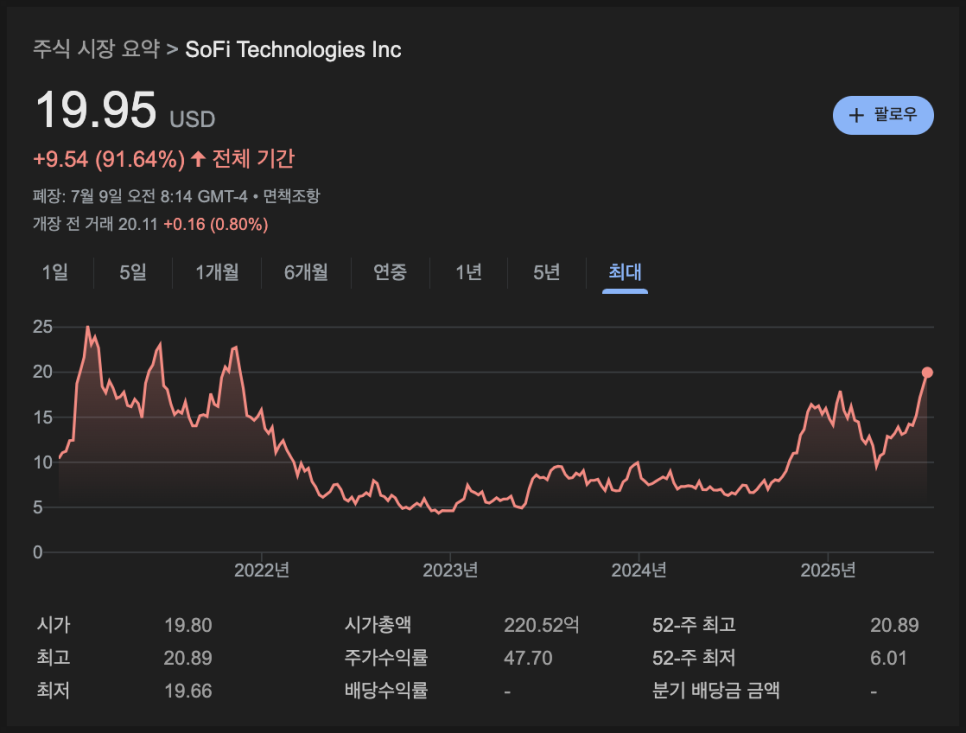966x733 pixels.
Task: Select the 최대 range tab
Action: pyautogui.click(x=625, y=272)
